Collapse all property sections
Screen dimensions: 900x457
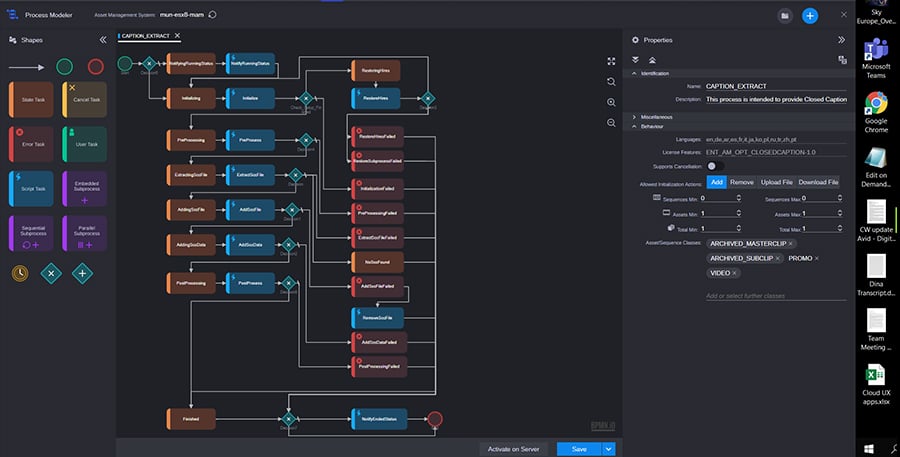pyautogui.click(x=652, y=60)
